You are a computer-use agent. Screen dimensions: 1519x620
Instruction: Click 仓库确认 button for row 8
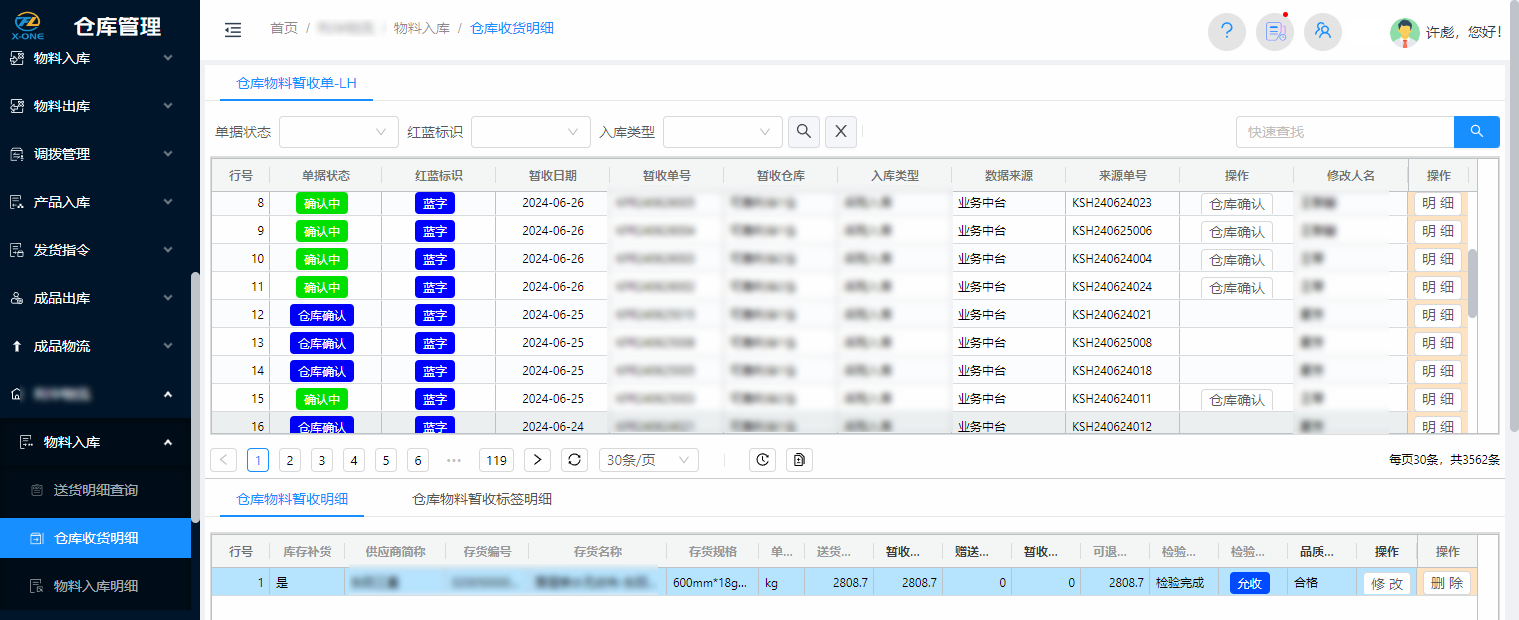[1236, 204]
